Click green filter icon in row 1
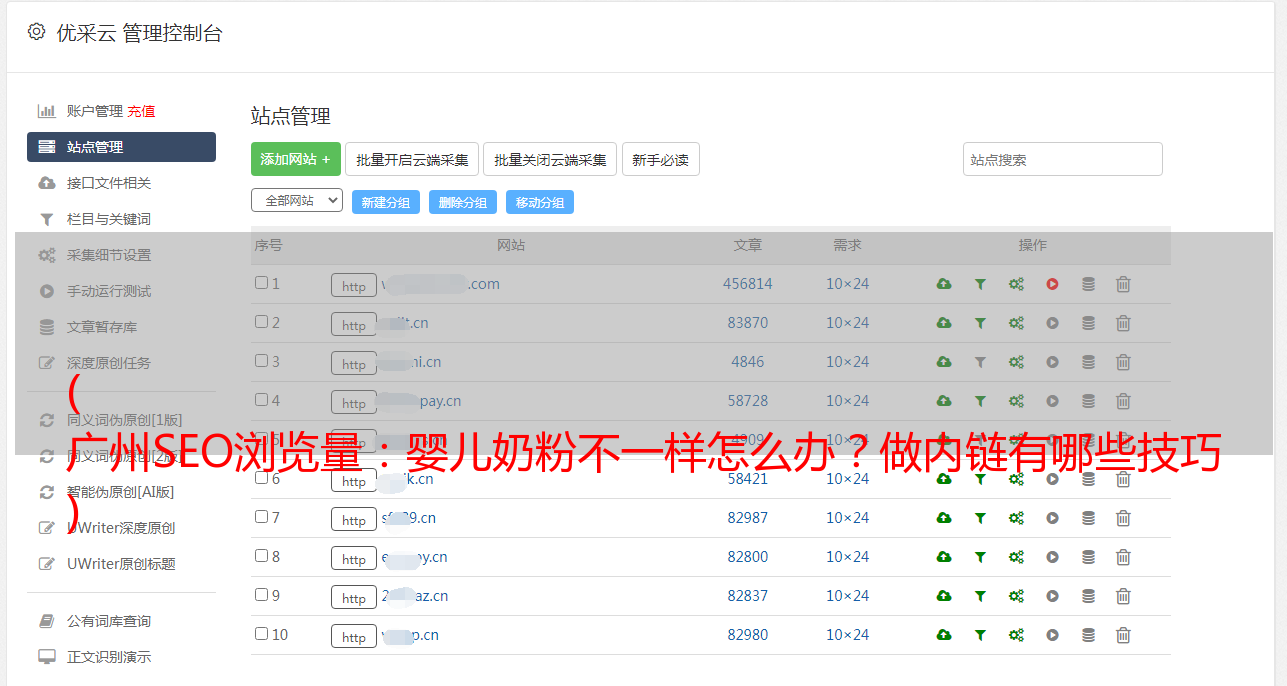1287x686 pixels. tap(980, 284)
